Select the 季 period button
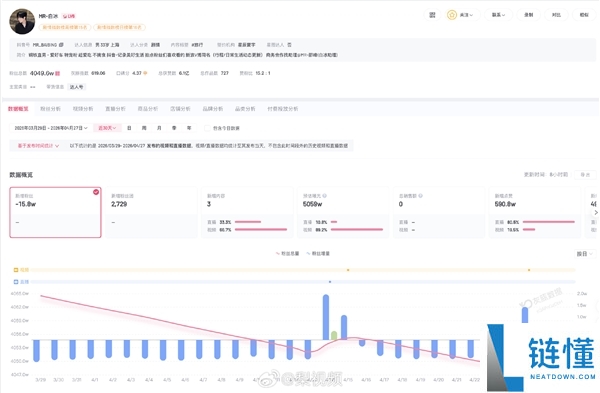 pyautogui.click(x=174, y=128)
